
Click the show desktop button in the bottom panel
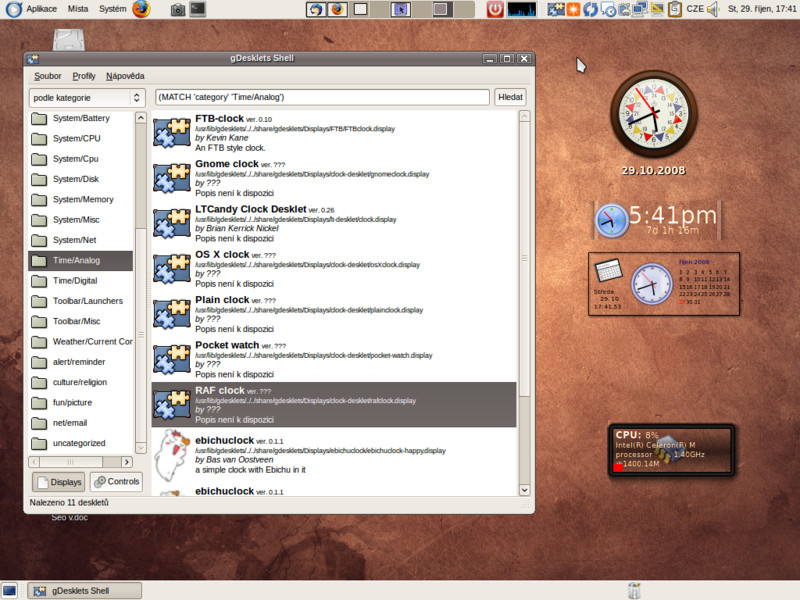coord(9,590)
